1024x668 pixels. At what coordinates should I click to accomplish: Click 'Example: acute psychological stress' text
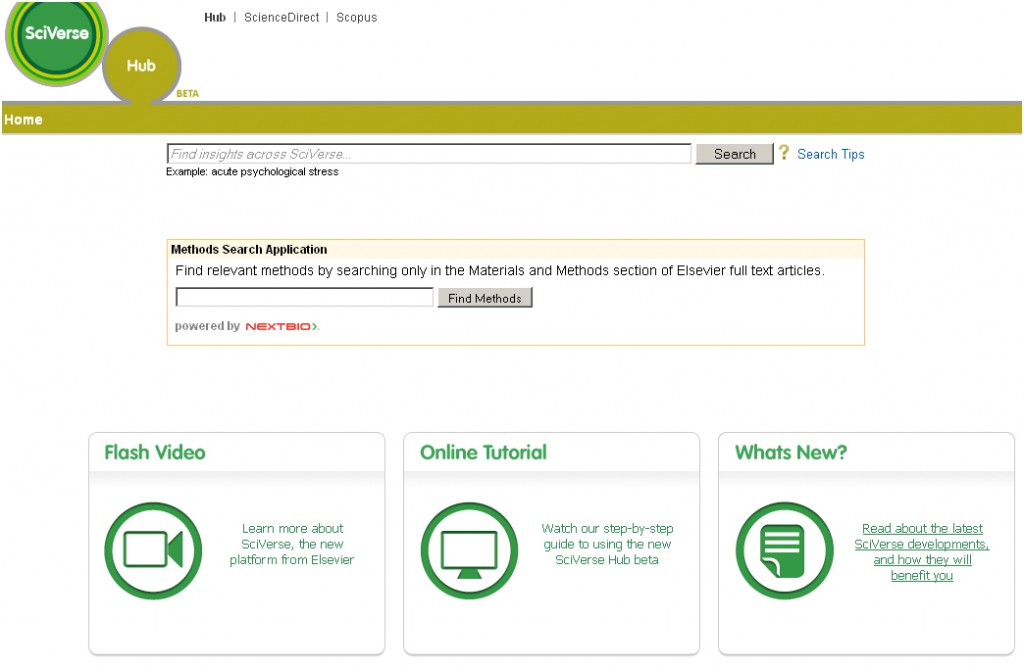point(252,172)
